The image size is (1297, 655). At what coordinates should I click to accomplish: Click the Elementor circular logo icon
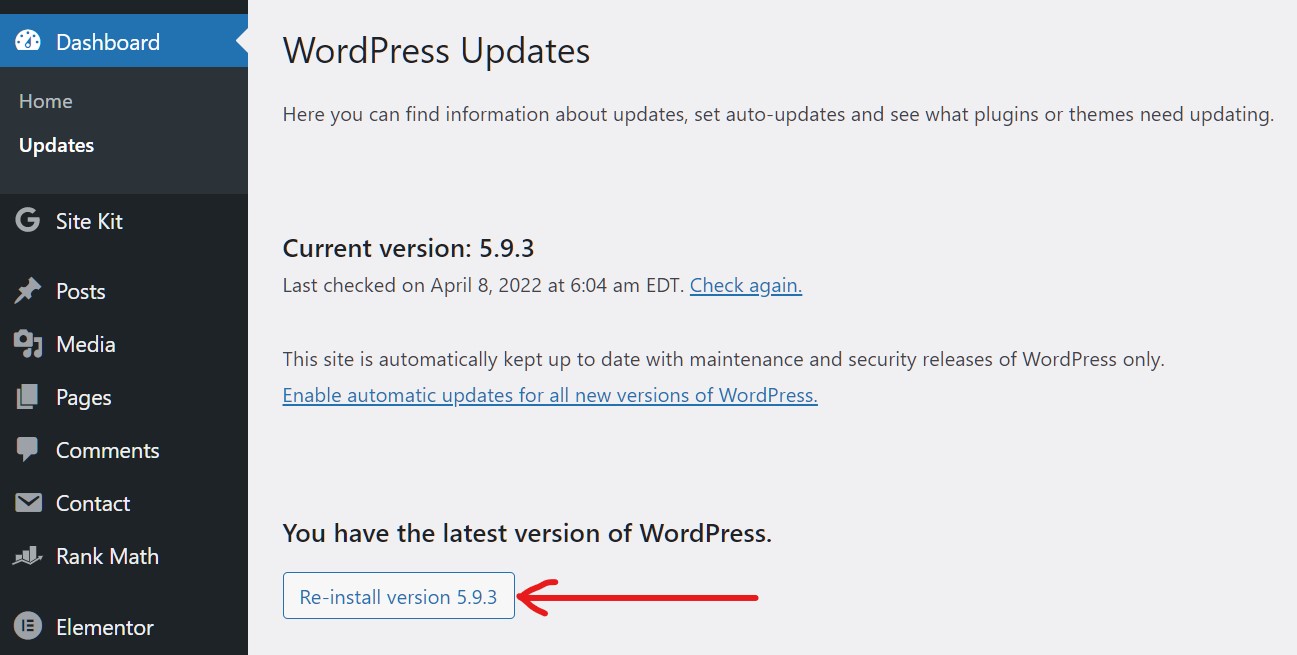coord(28,627)
